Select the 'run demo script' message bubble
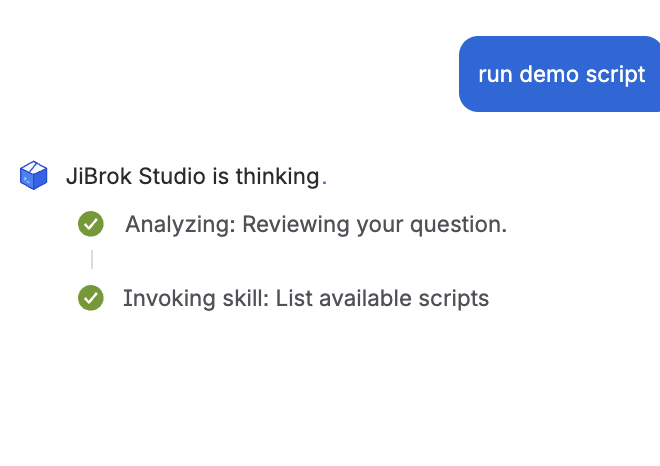Viewport: 660px width, 466px height. (561, 75)
